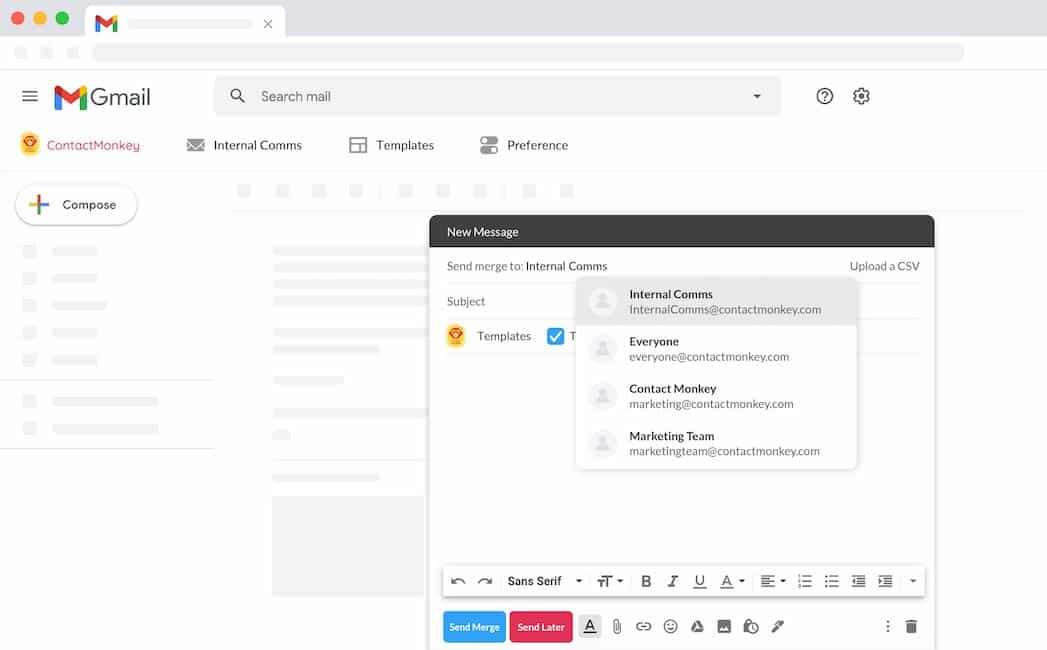Image resolution: width=1047 pixels, height=650 pixels.
Task: Select Internal Comms recipient suggestion
Action: pyautogui.click(x=716, y=301)
